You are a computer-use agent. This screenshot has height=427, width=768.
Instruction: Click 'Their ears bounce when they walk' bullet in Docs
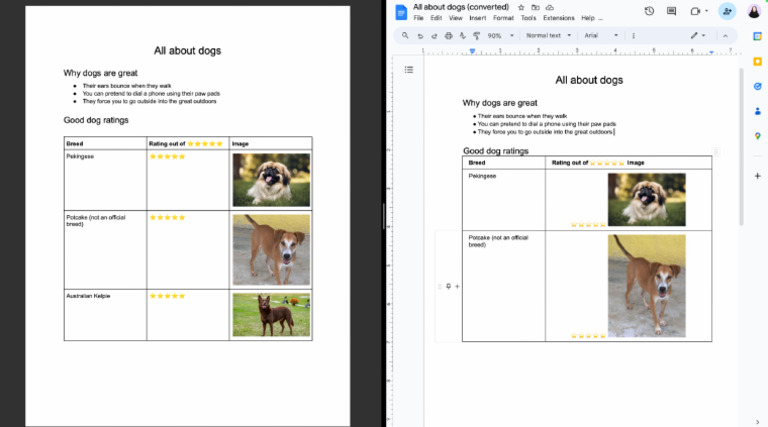point(522,116)
